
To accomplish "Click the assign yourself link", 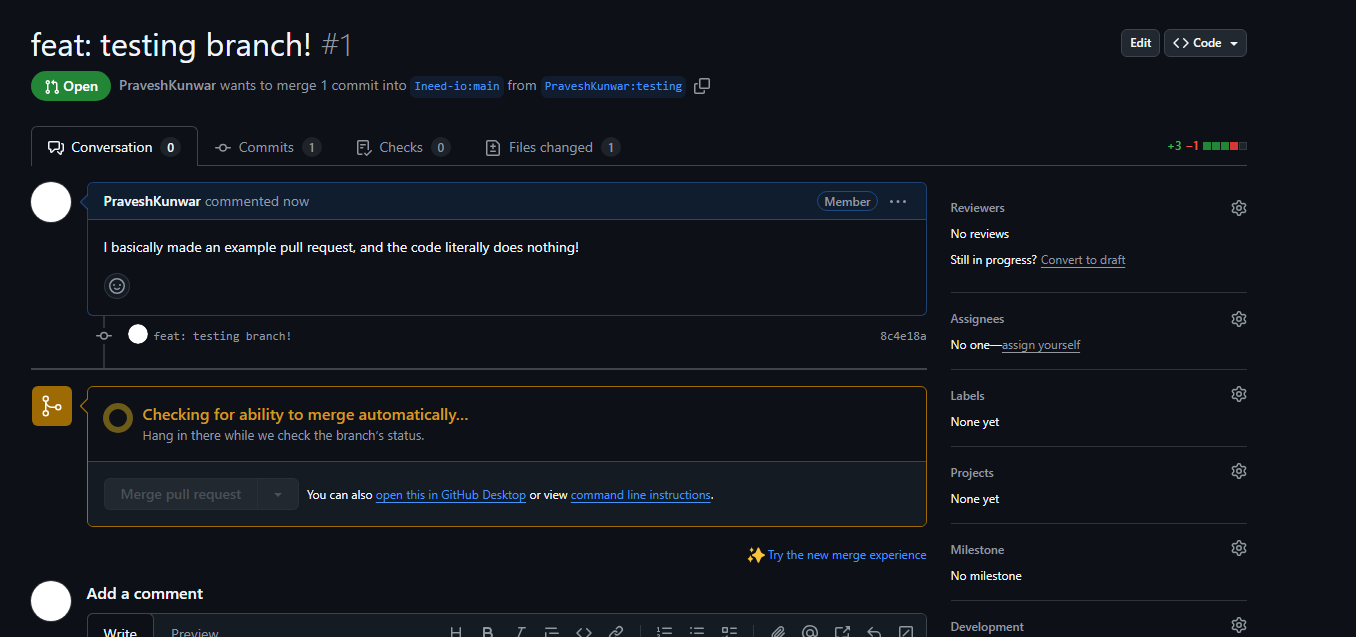I will tap(1041, 345).
